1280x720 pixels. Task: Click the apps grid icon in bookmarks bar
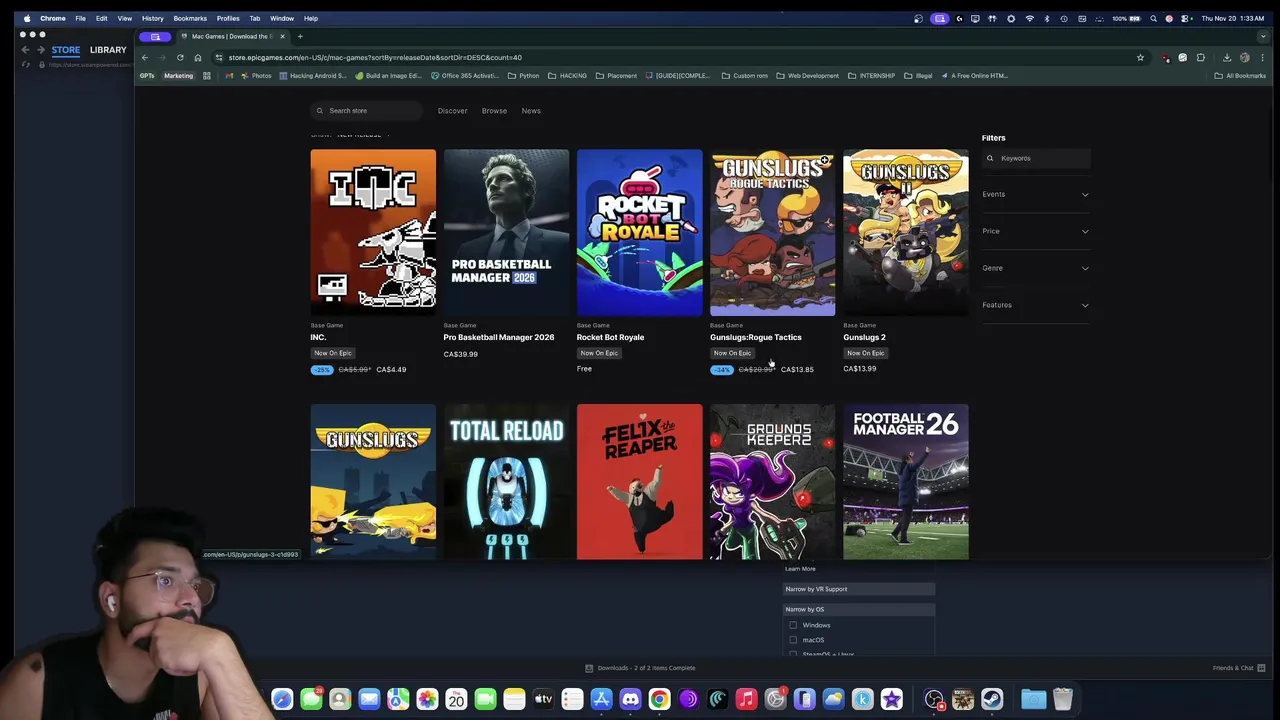tap(207, 75)
